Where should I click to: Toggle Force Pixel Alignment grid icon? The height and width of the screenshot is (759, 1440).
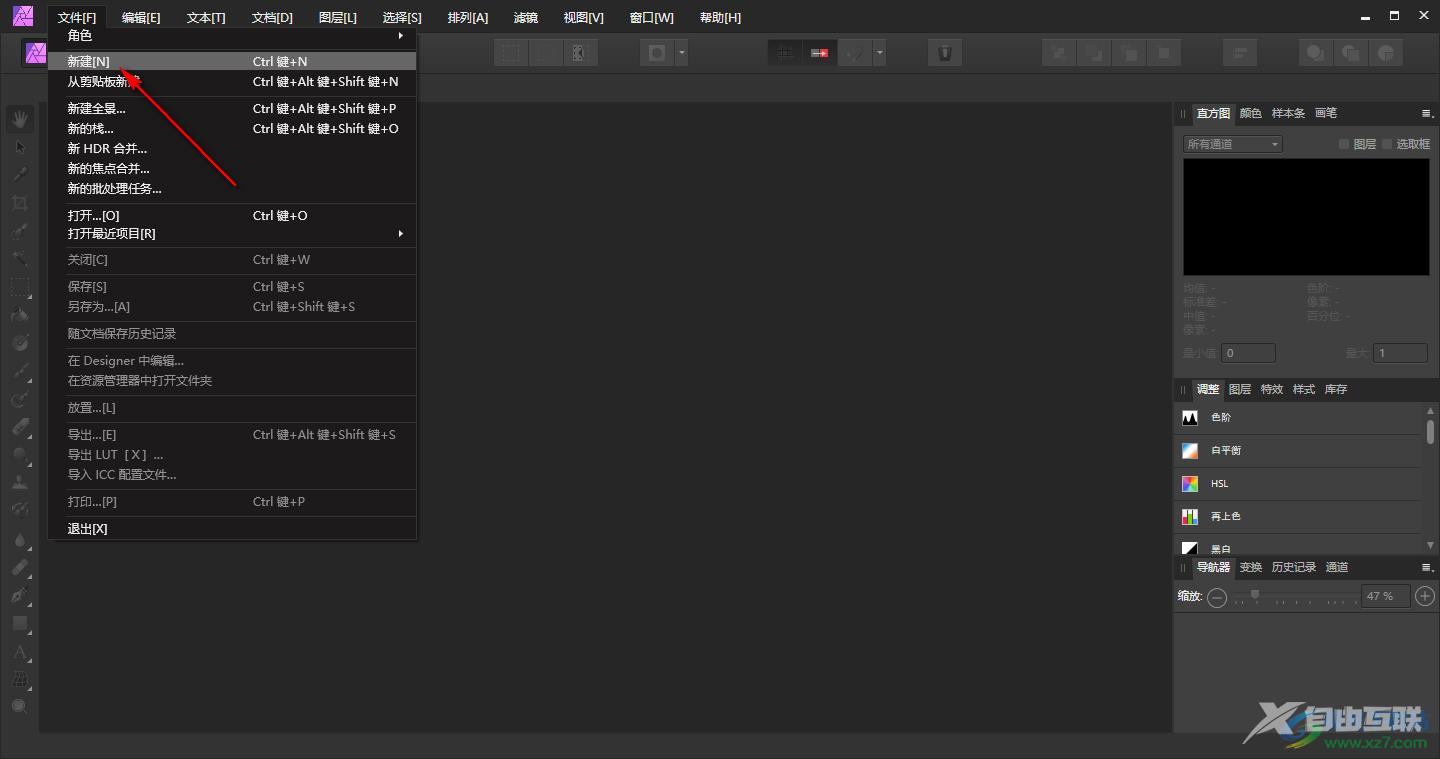[x=785, y=53]
